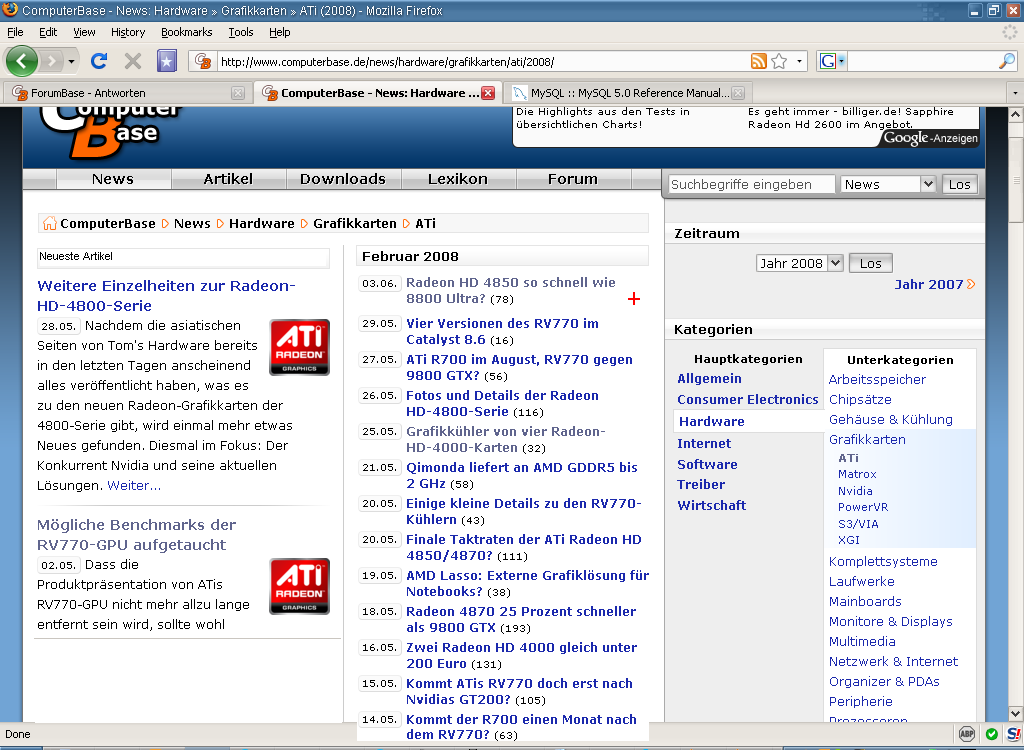The image size is (1024, 750).
Task: Focus the Google search box
Action: 921,61
